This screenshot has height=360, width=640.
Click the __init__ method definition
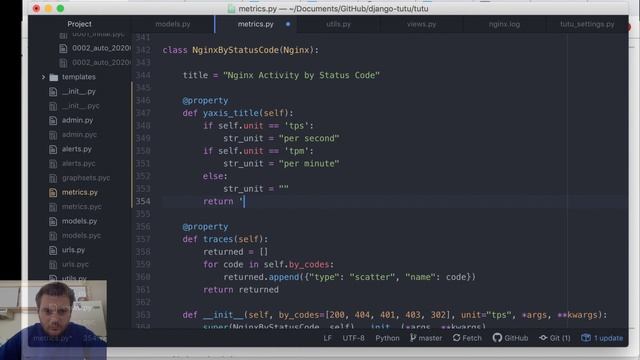[223, 315]
